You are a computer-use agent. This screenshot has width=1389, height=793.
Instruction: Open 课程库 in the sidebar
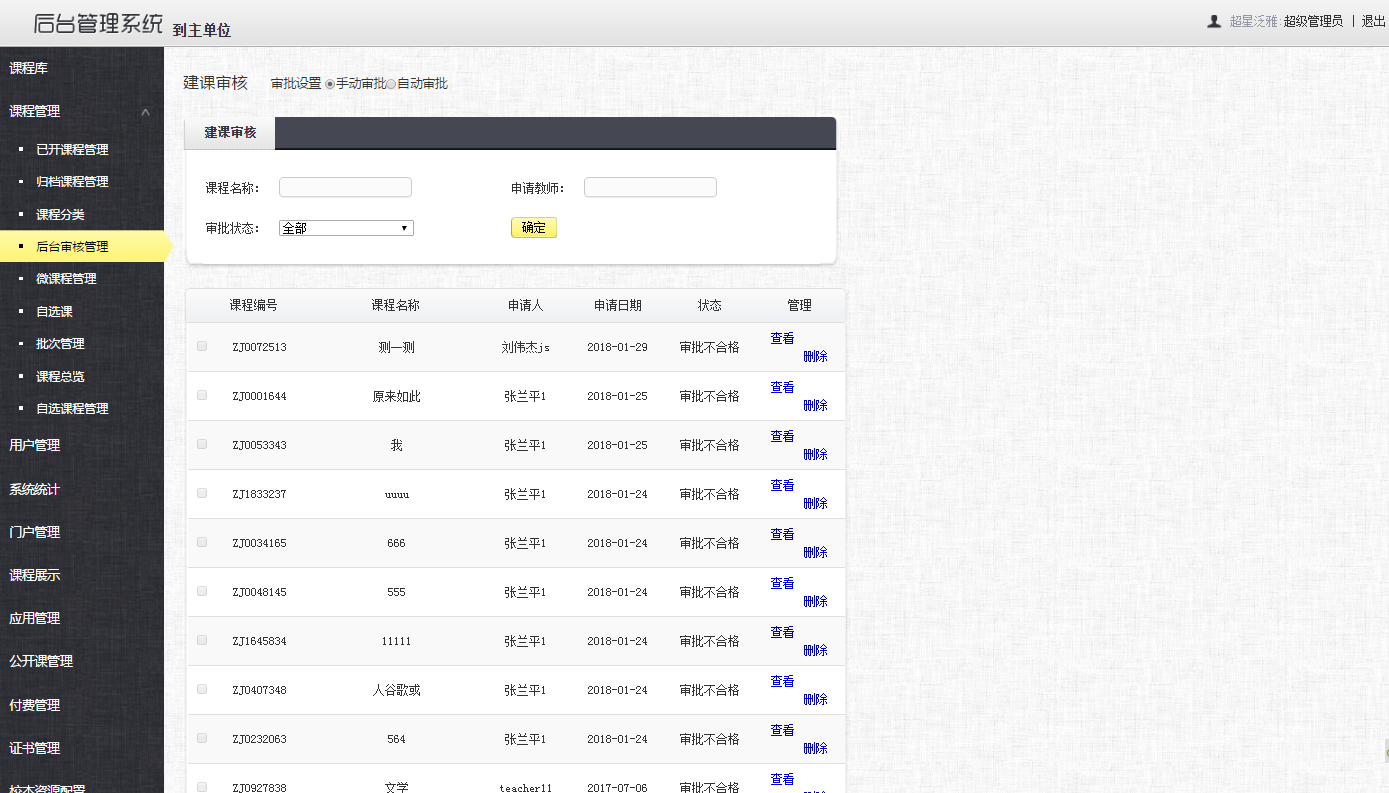click(29, 69)
